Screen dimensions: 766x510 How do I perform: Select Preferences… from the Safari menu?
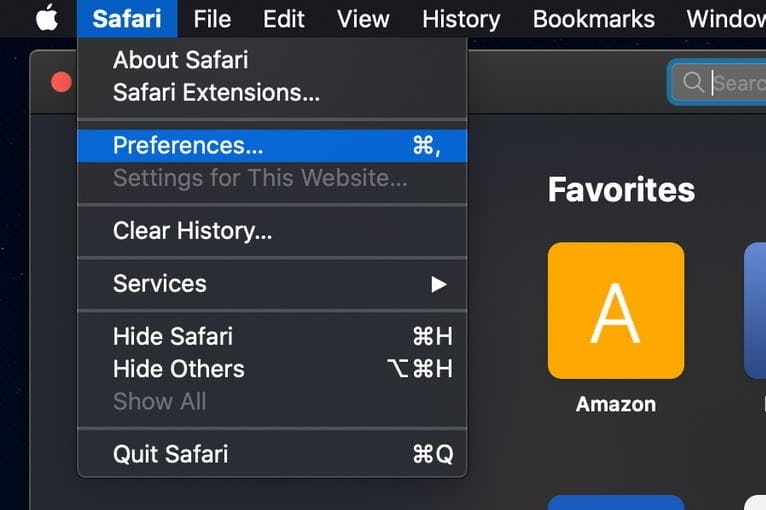coord(272,146)
